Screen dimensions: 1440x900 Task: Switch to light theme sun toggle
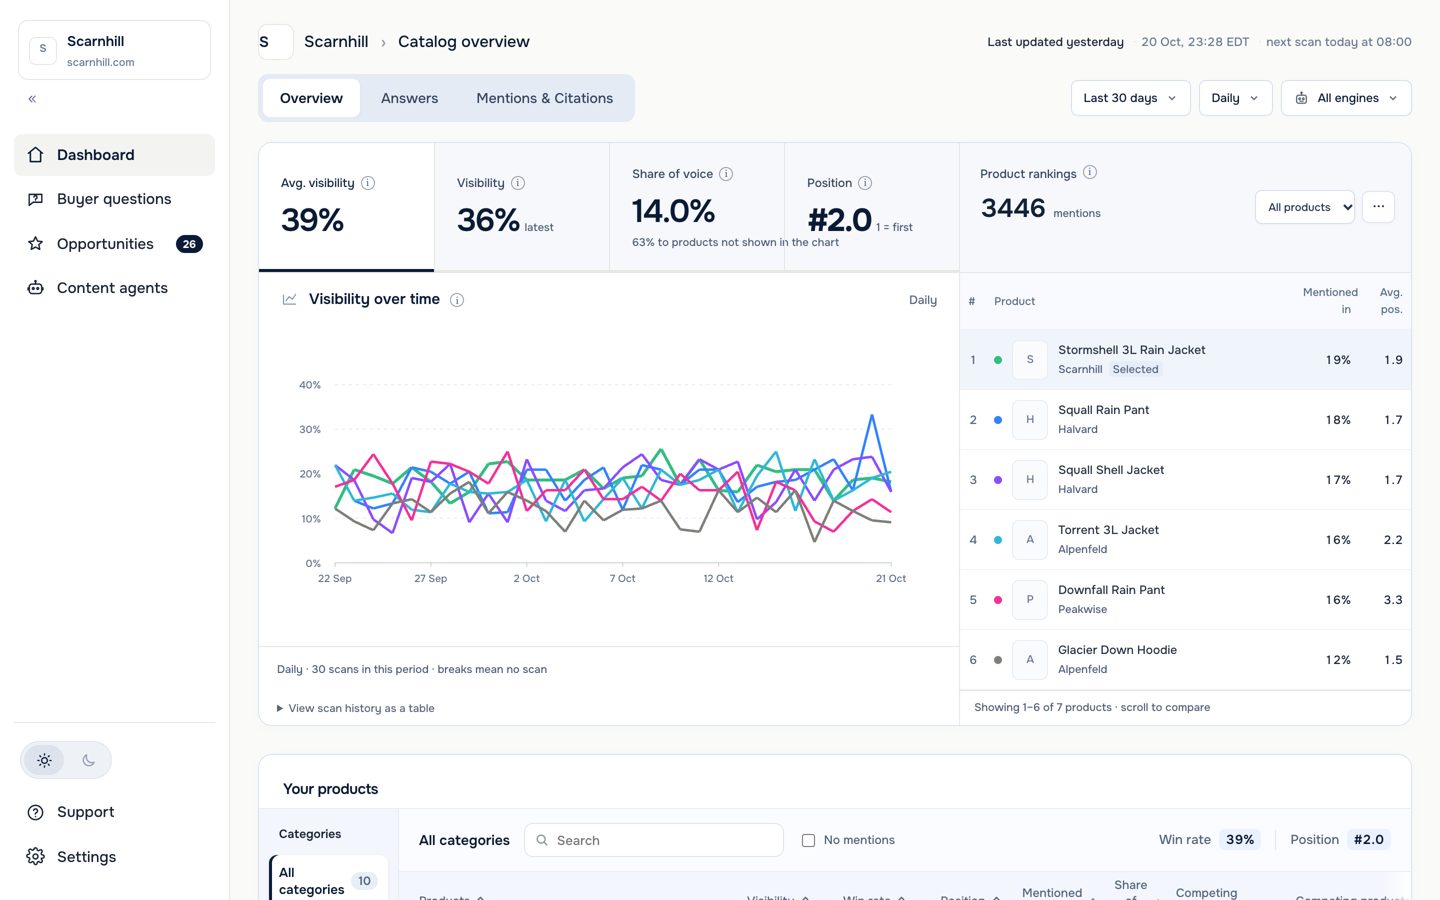(x=44, y=760)
